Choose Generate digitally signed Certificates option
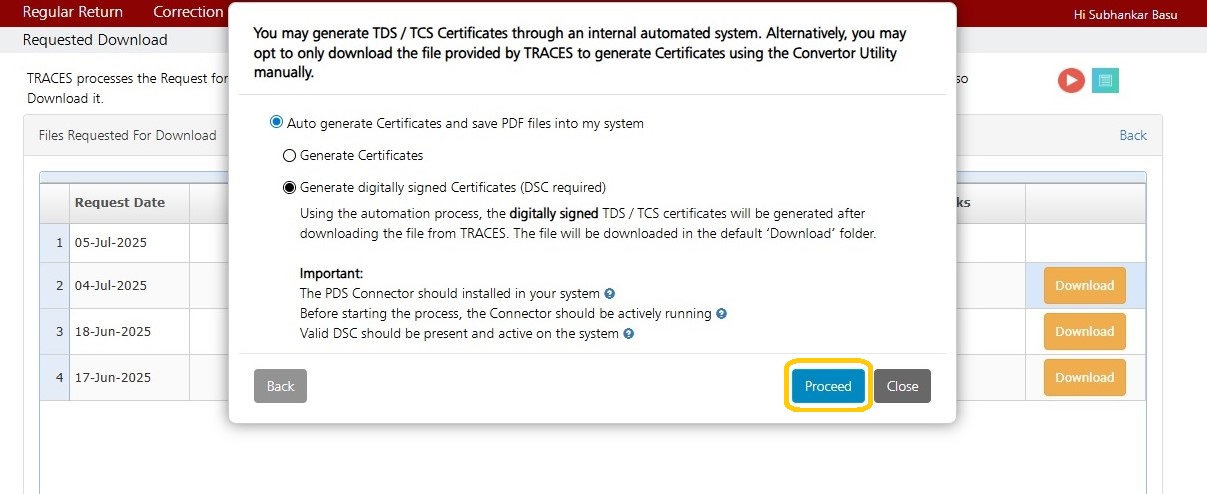1207x494 pixels. tap(290, 187)
